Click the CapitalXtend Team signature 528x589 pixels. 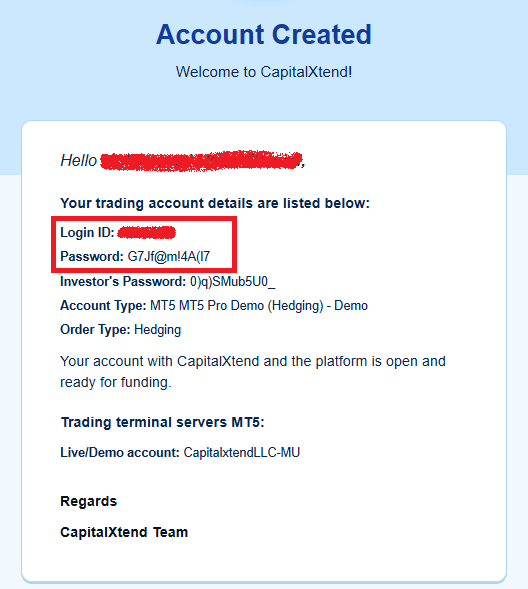[124, 532]
